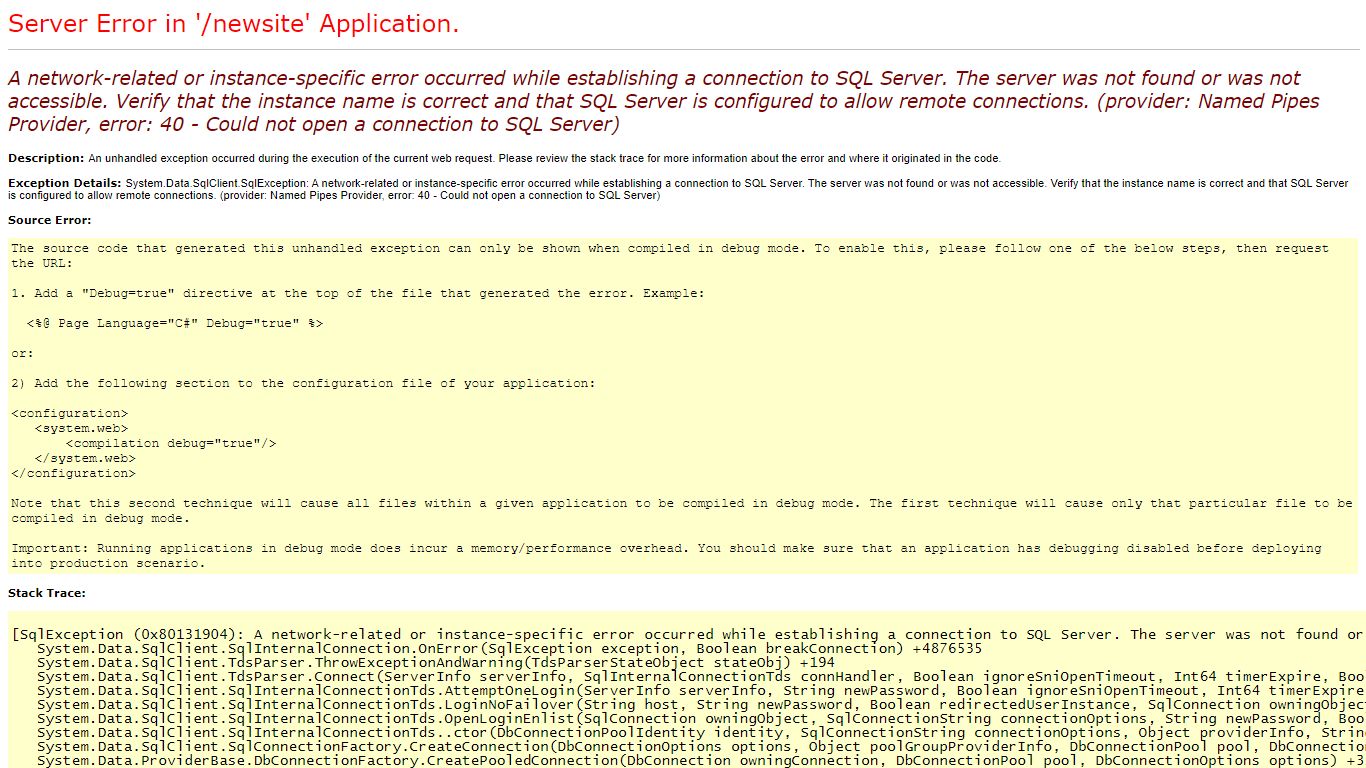
Task: Click the closing </system.web> tag line
Action: coord(85,458)
